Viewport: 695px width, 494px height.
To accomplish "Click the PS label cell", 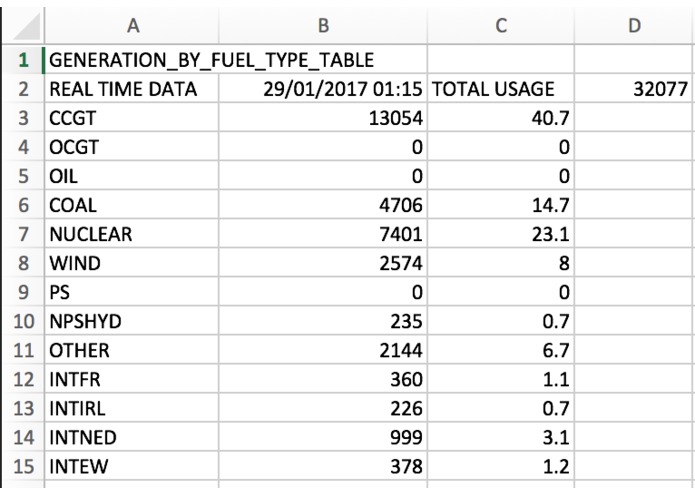I will 132,292.
